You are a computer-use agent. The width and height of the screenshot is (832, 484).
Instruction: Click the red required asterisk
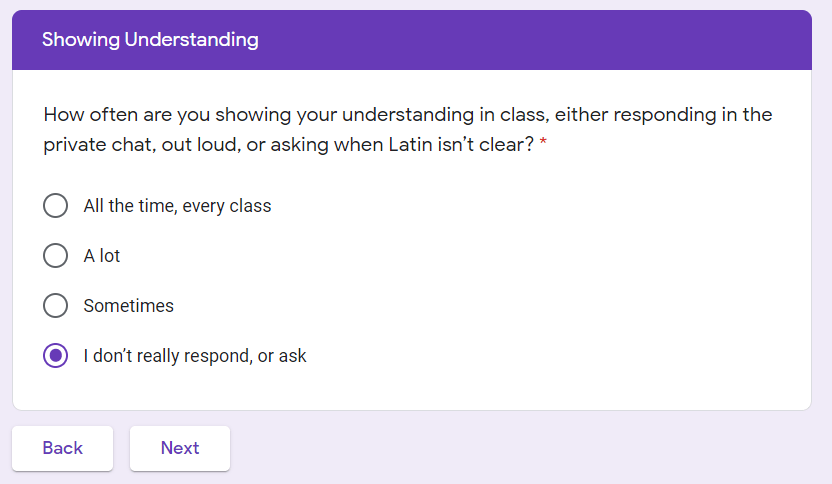coord(543,145)
